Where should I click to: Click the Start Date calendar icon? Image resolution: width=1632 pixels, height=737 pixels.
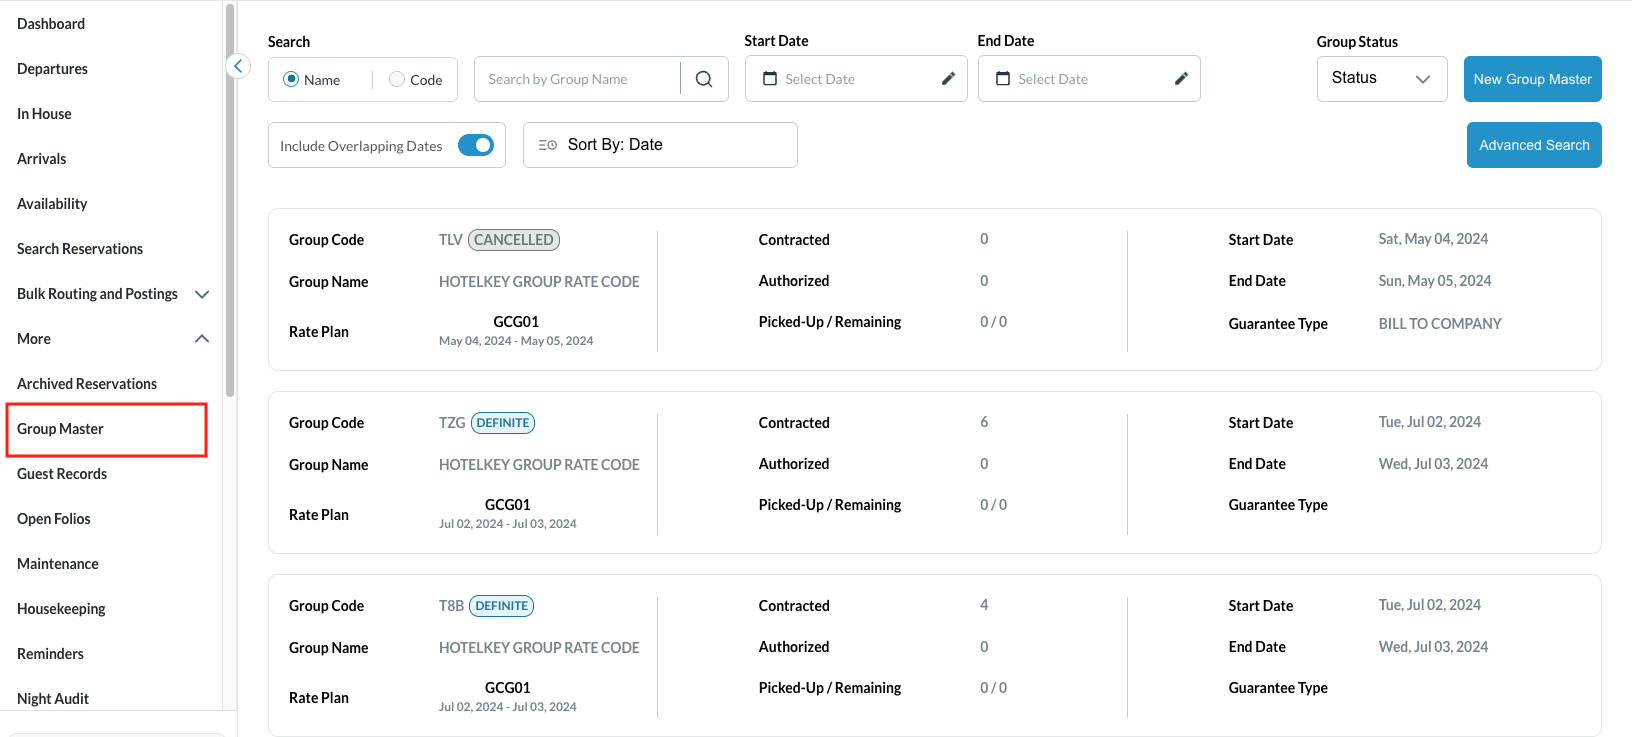[x=770, y=79]
